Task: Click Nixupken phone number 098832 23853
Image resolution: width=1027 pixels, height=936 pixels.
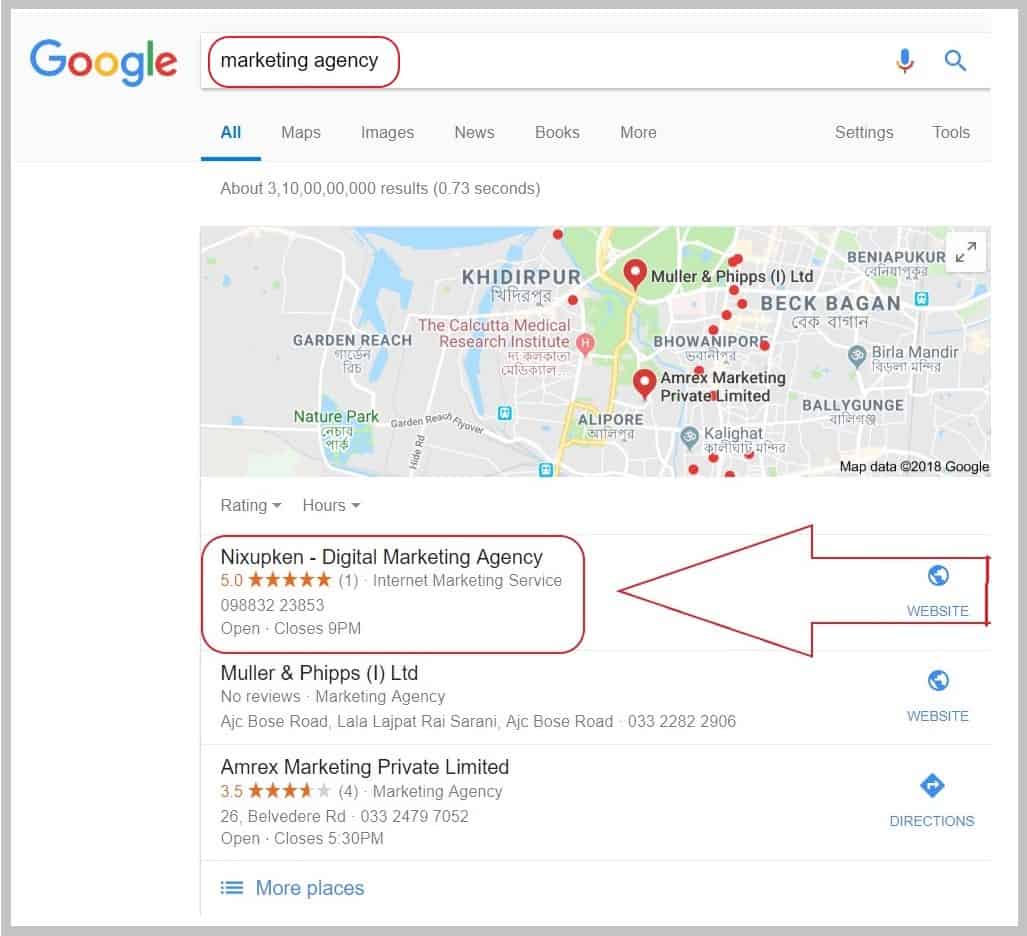Action: pyautogui.click(x=272, y=605)
